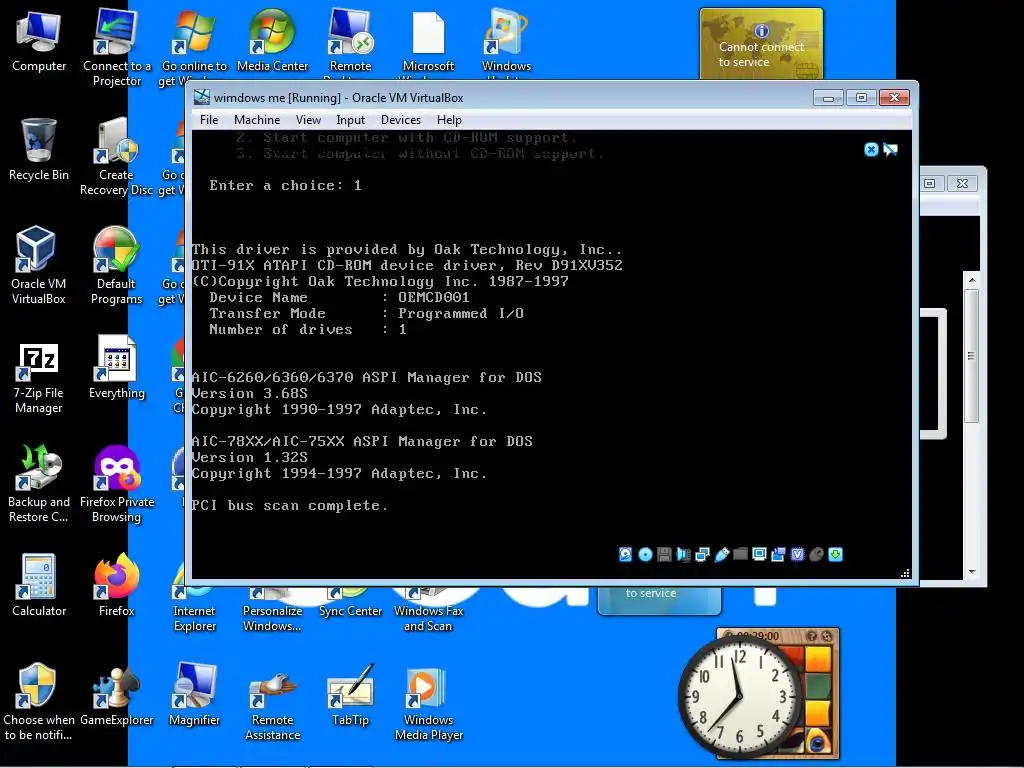Screen dimensions: 1024x768
Task: Click the VirtualBox window's lower-right resize grip
Action: point(905,573)
